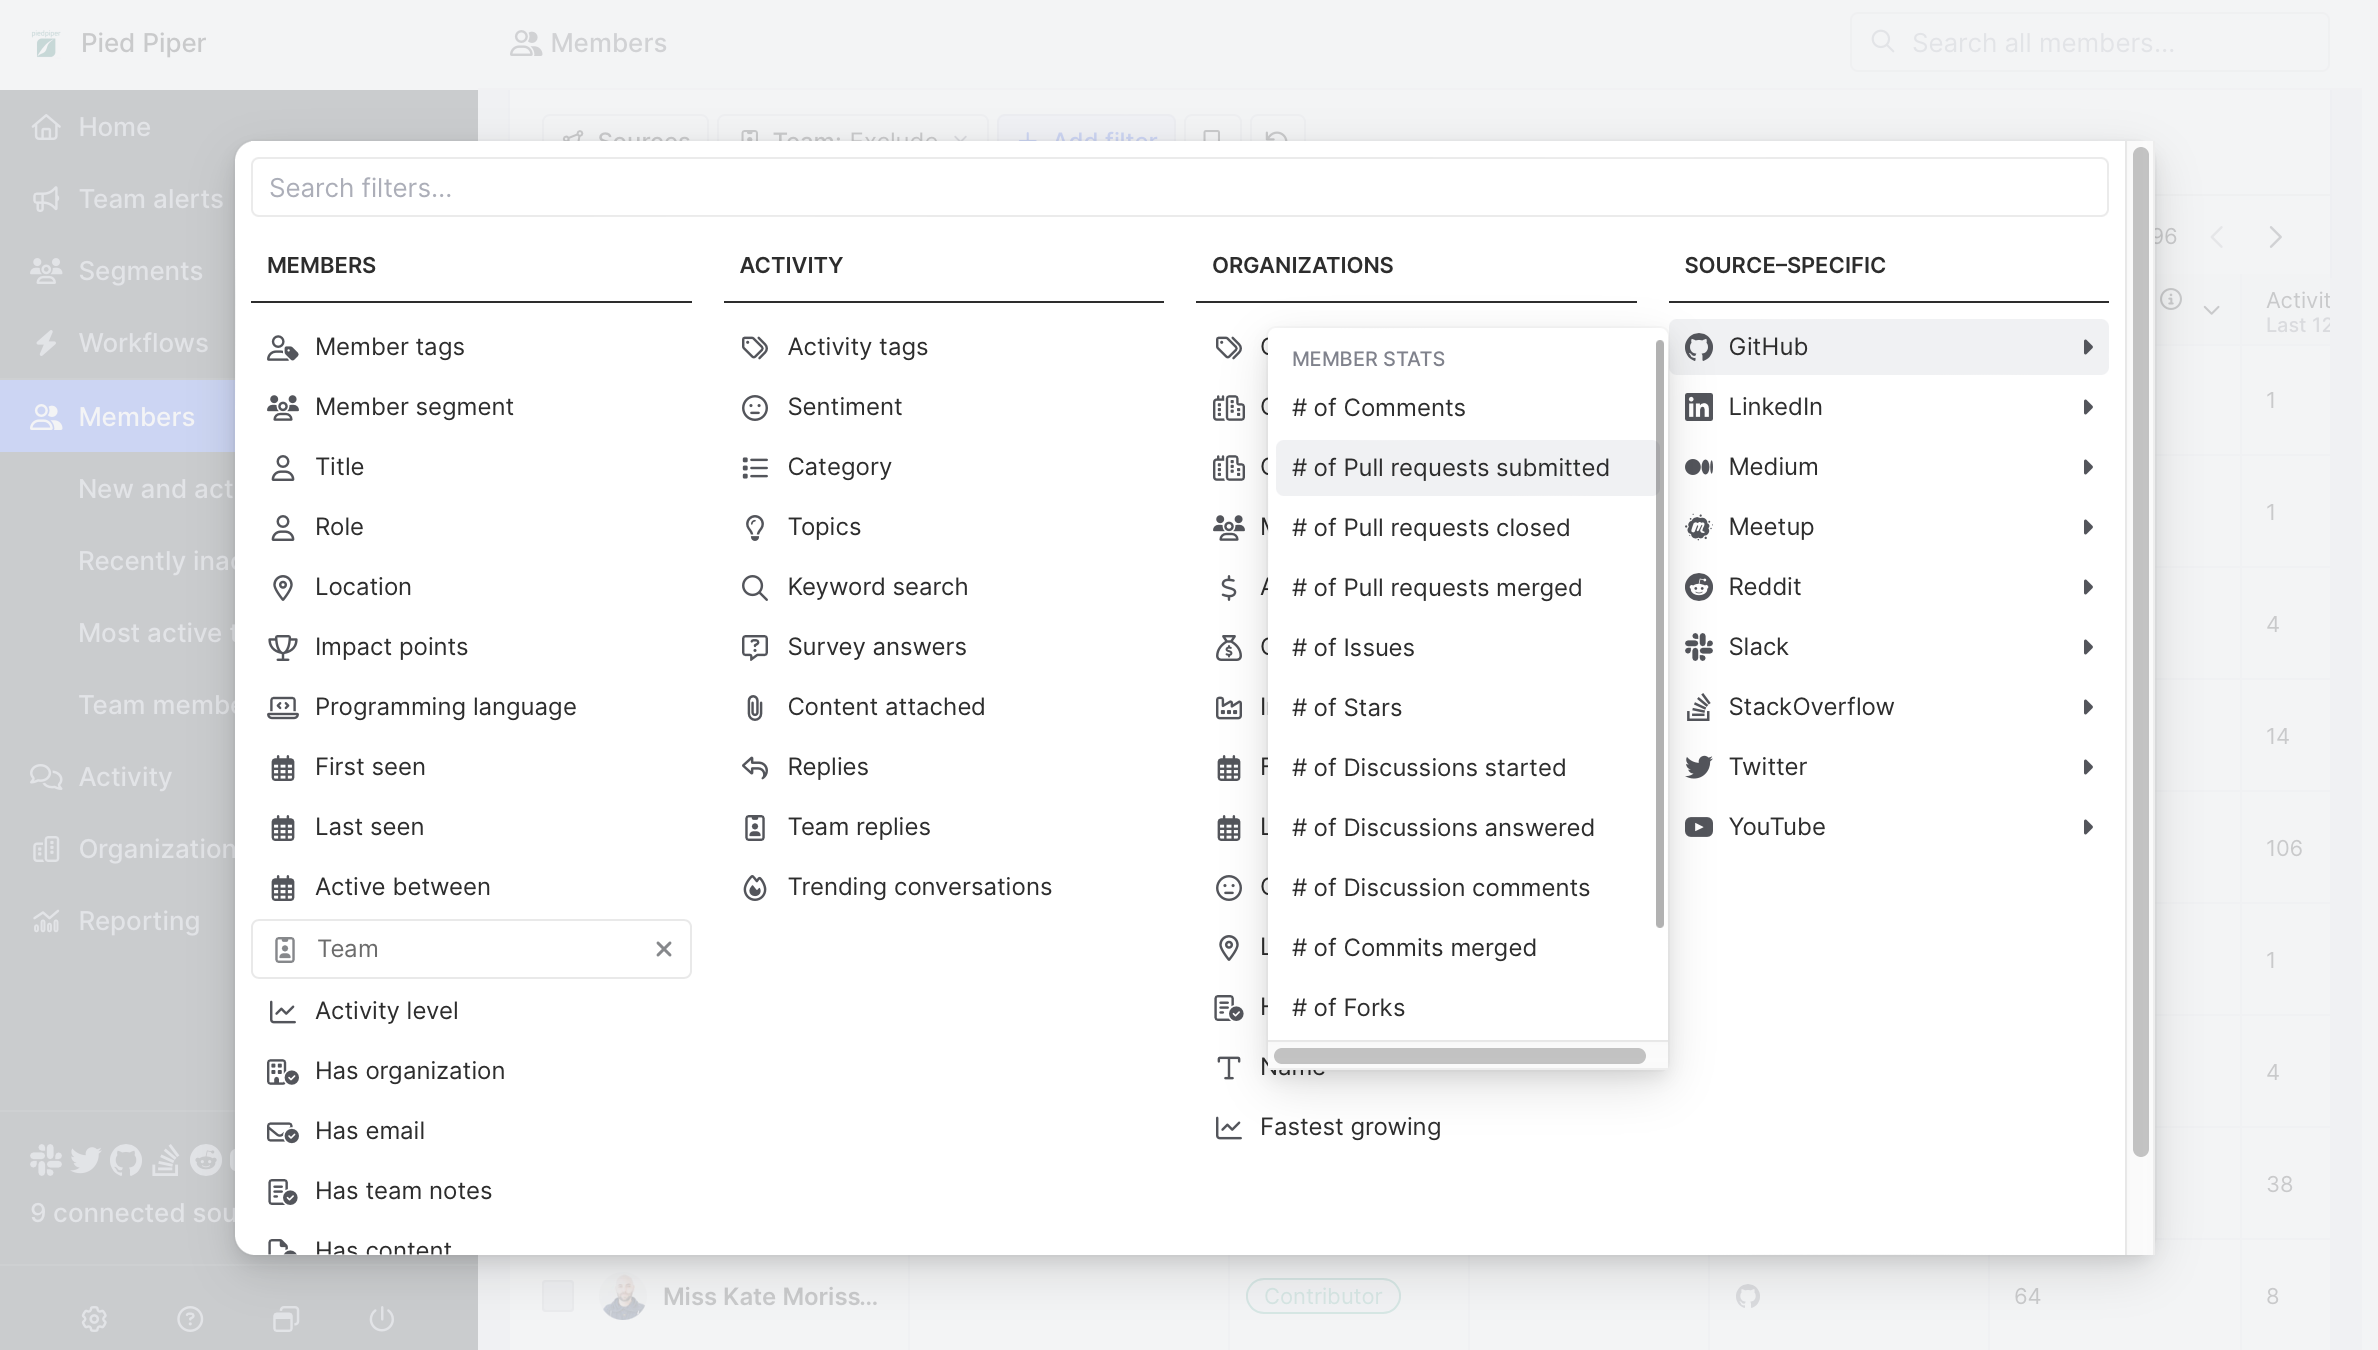
Task: Choose the Fastest growing organization filter
Action: (1349, 1127)
